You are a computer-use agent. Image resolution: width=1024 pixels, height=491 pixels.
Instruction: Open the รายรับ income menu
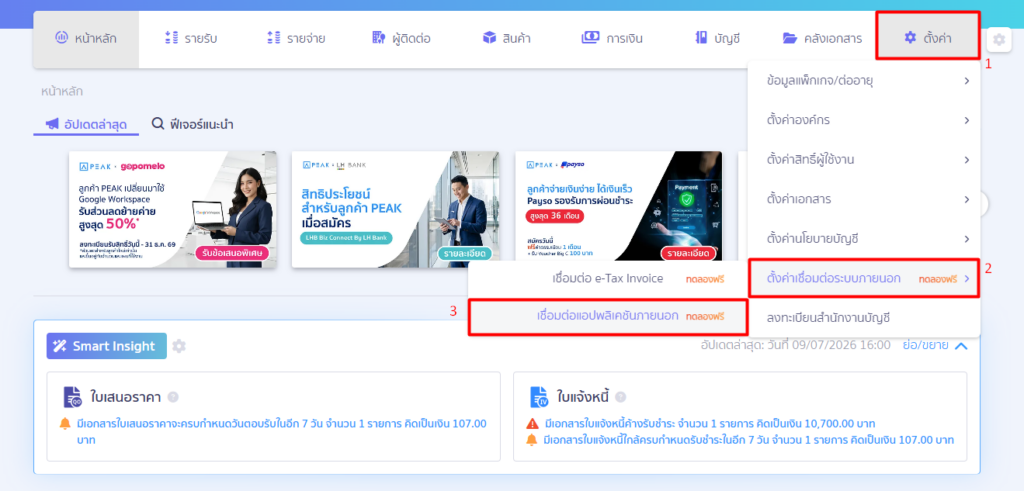[191, 39]
